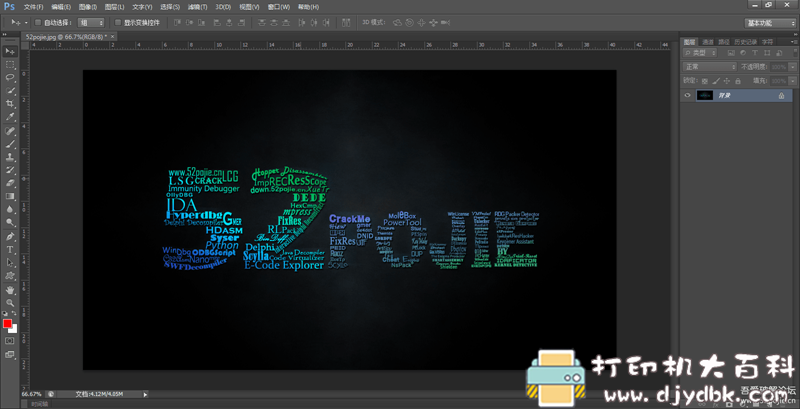Hide the 背景 layer with the eye icon
The image size is (800, 409).
point(687,95)
